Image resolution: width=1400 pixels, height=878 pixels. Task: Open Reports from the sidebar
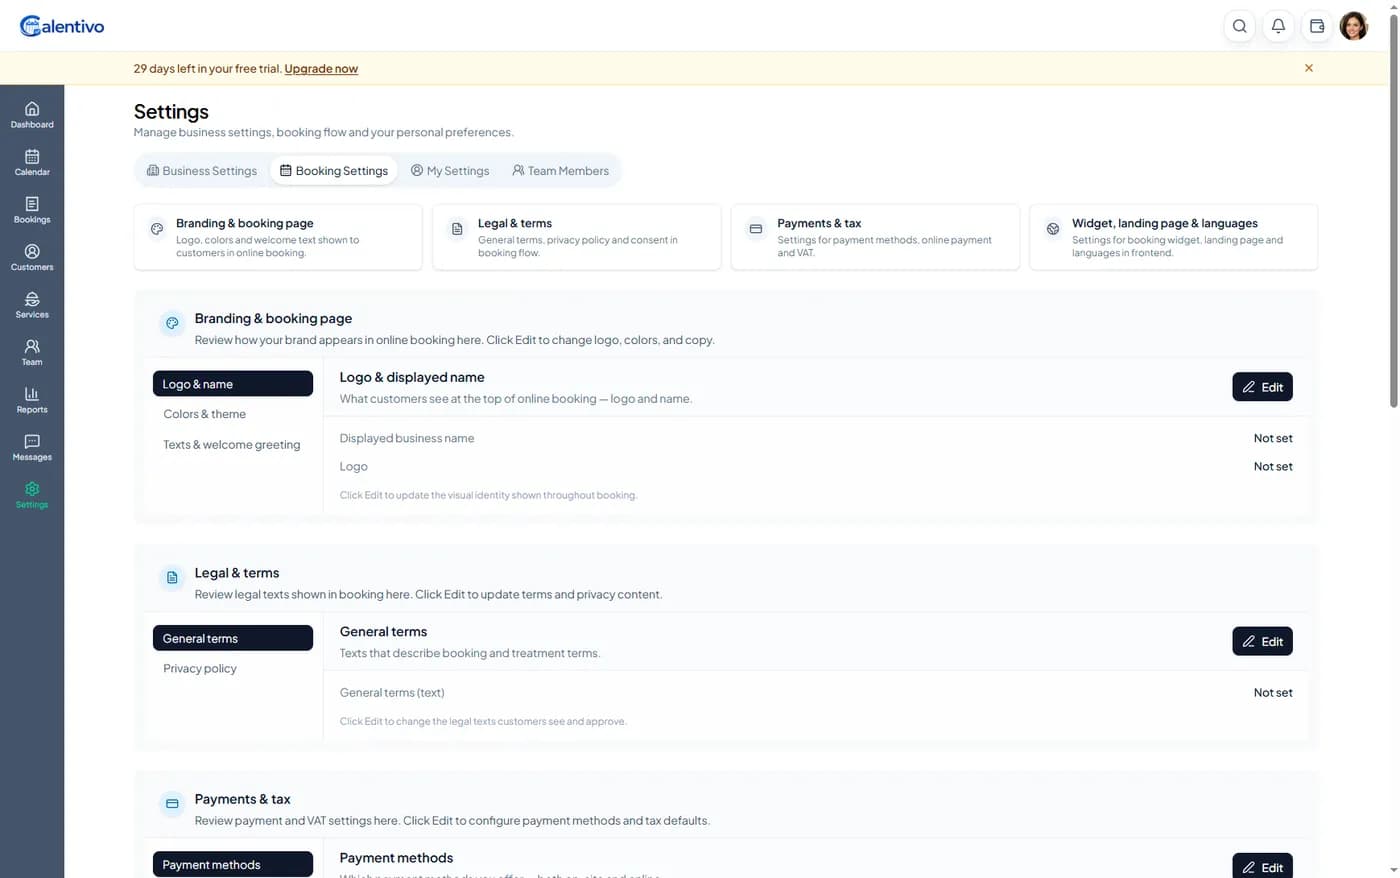pyautogui.click(x=32, y=400)
